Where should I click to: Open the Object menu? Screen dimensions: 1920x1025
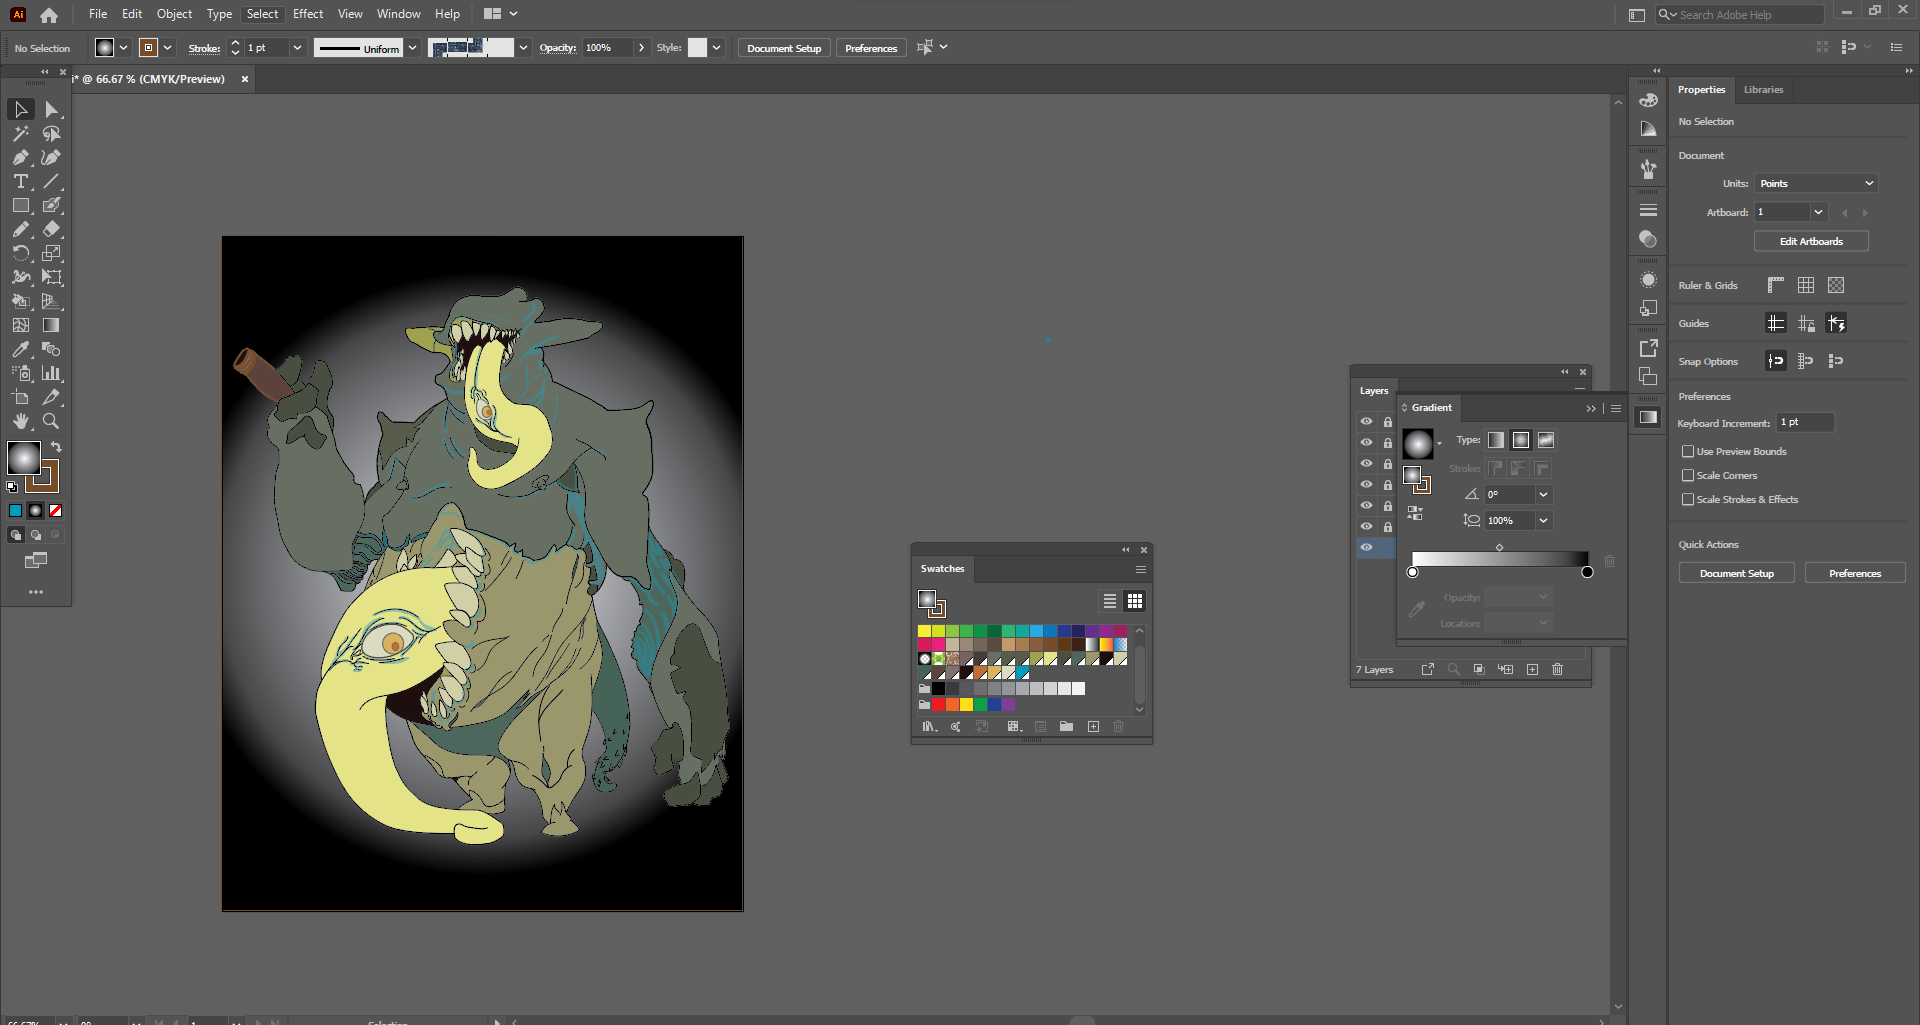tap(174, 14)
